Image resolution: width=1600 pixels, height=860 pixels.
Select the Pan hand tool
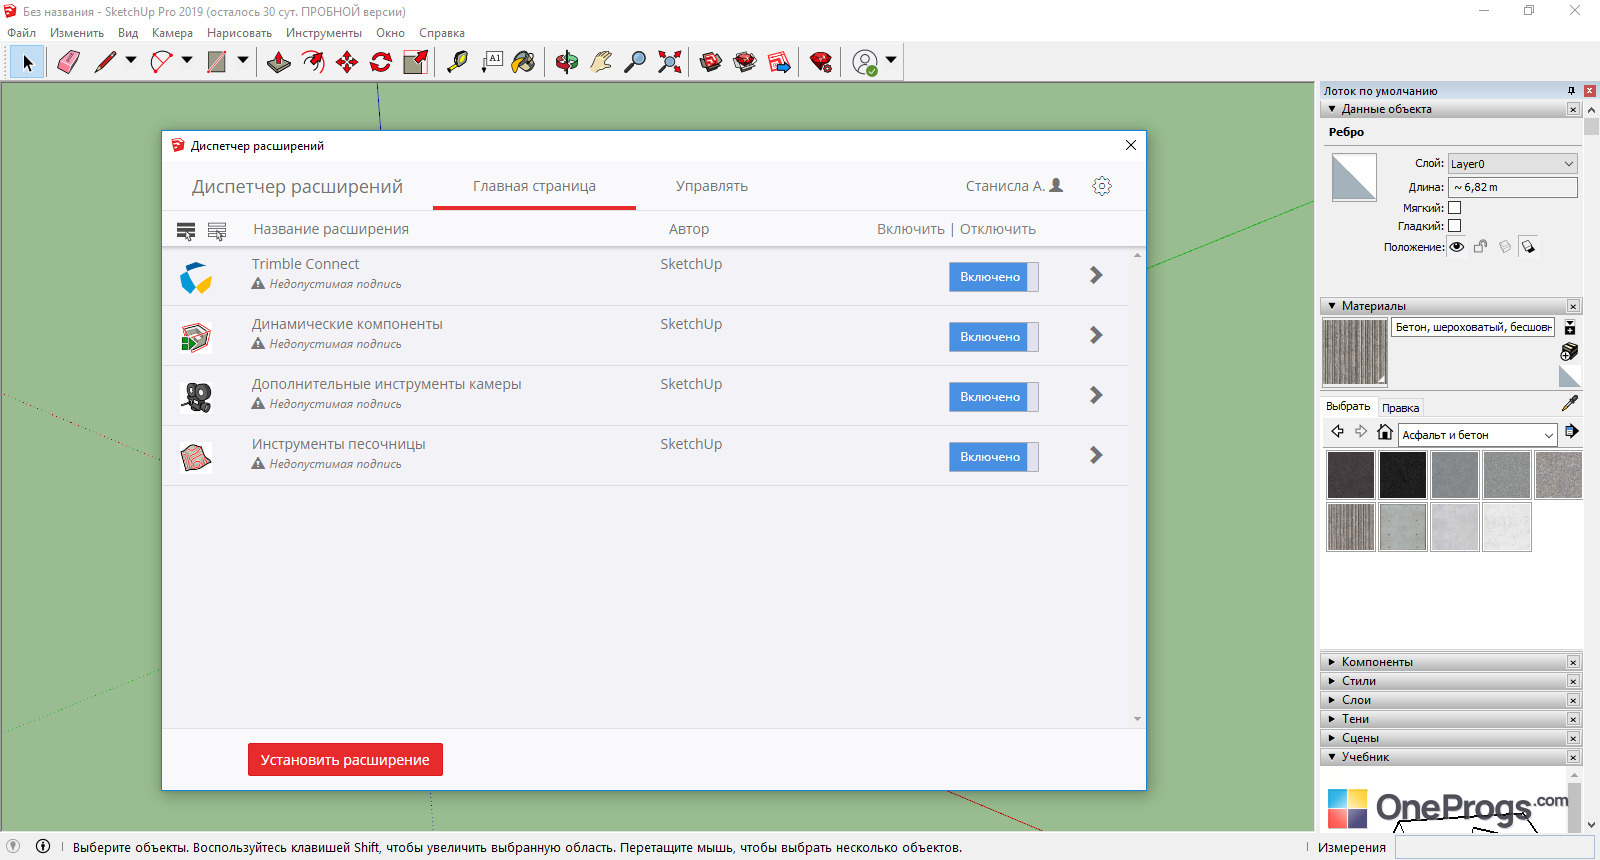pyautogui.click(x=601, y=62)
